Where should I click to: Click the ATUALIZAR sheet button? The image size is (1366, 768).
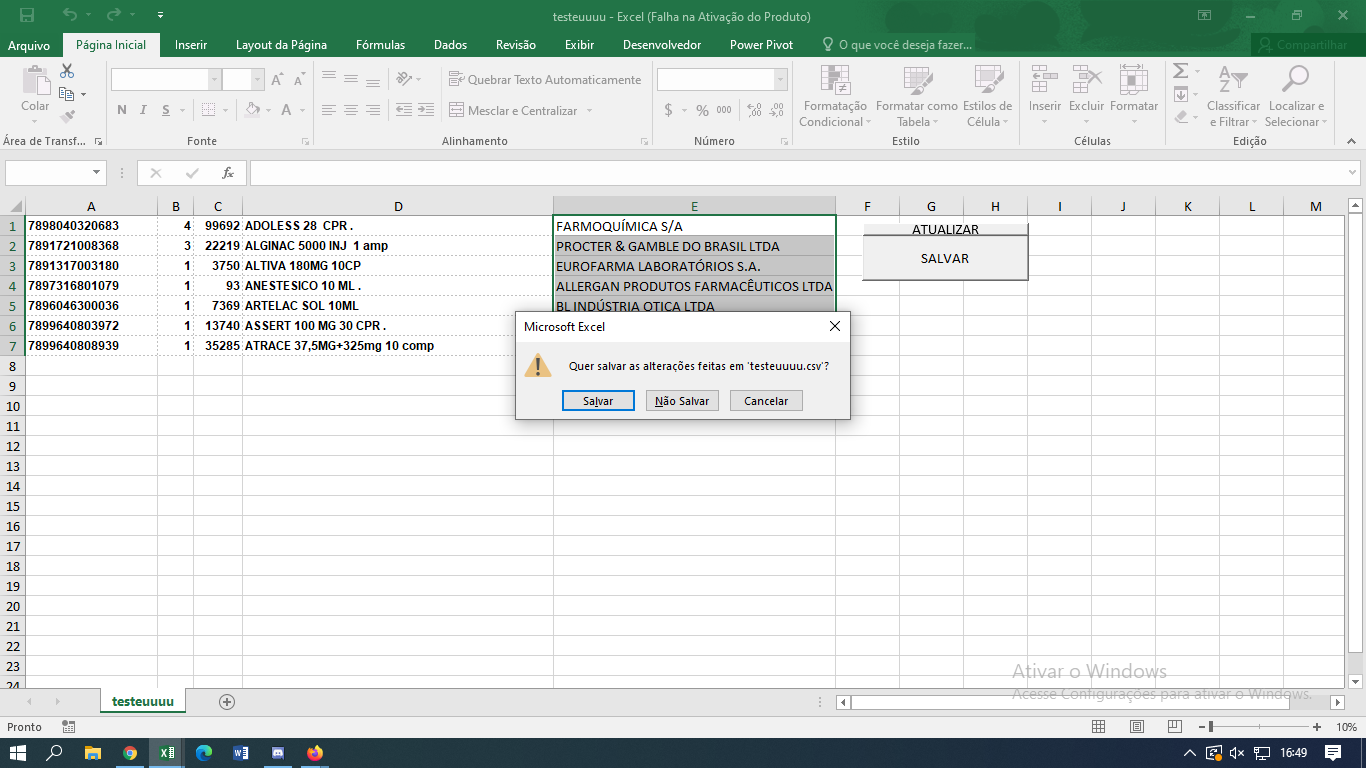pos(945,228)
